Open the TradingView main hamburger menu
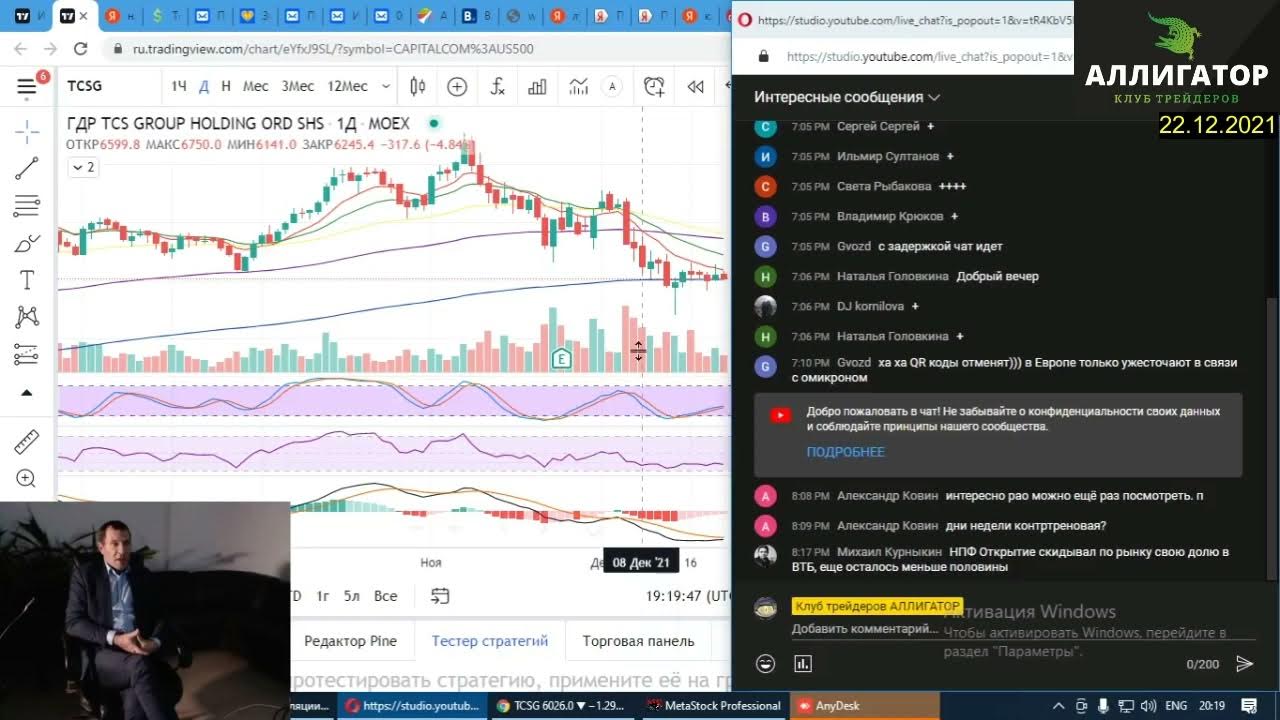Screen dimensions: 1280x720 (26, 87)
